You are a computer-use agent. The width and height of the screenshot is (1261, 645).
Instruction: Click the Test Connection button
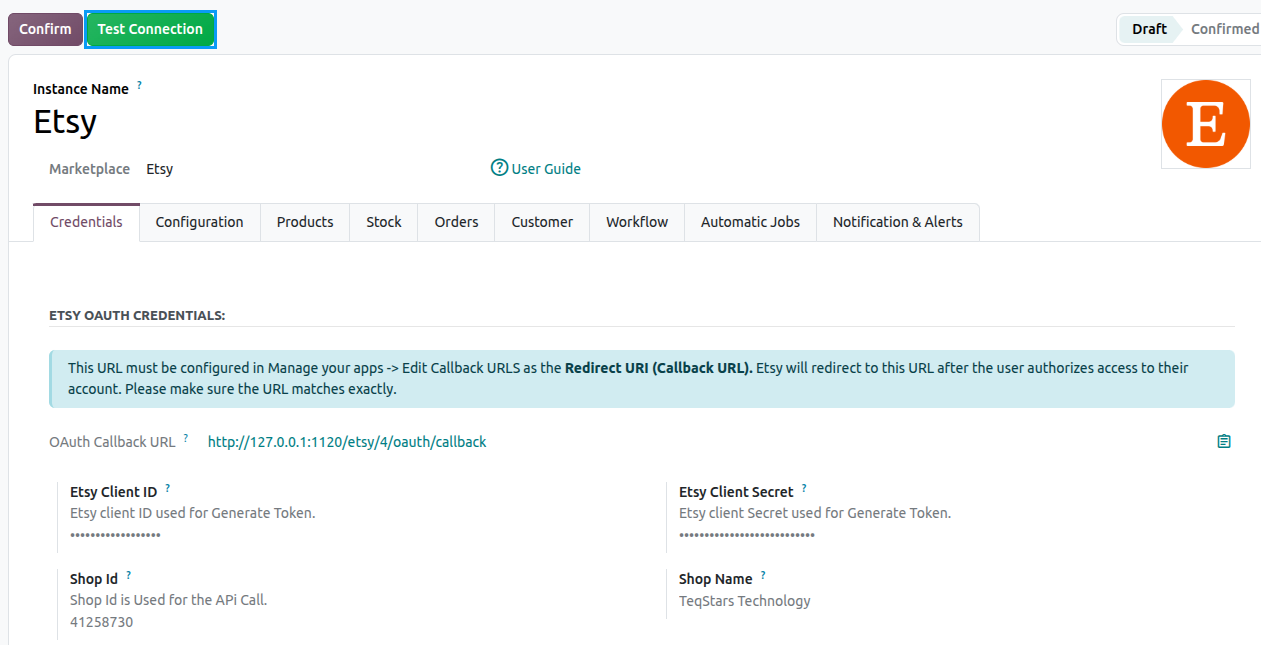click(x=150, y=29)
